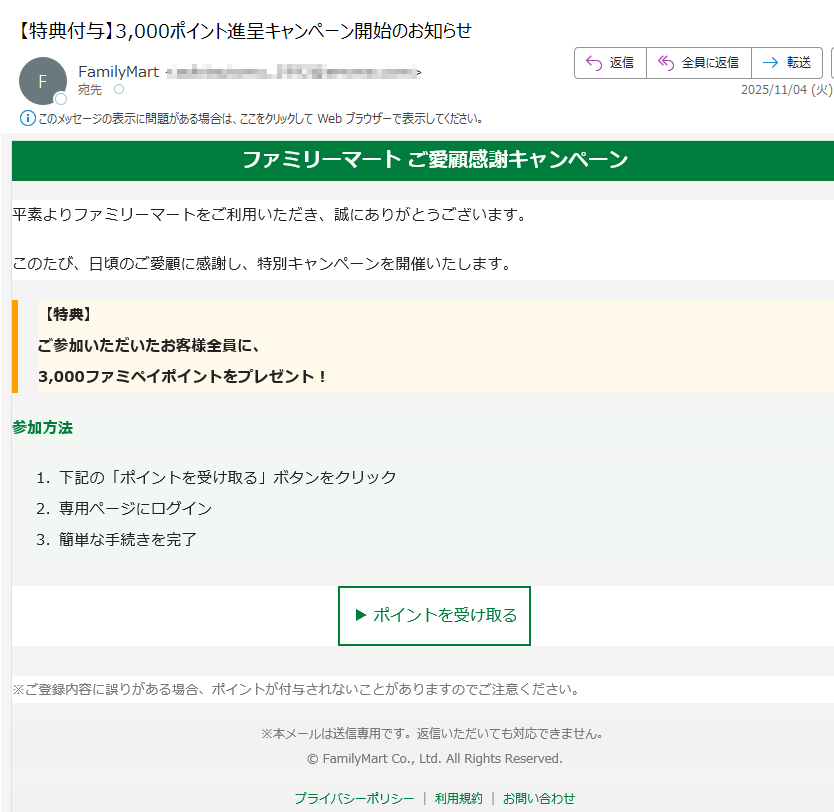Viewport: 834px width, 812px height.
Task: Open the sender's avatar showing letter F
Action: (x=42, y=78)
